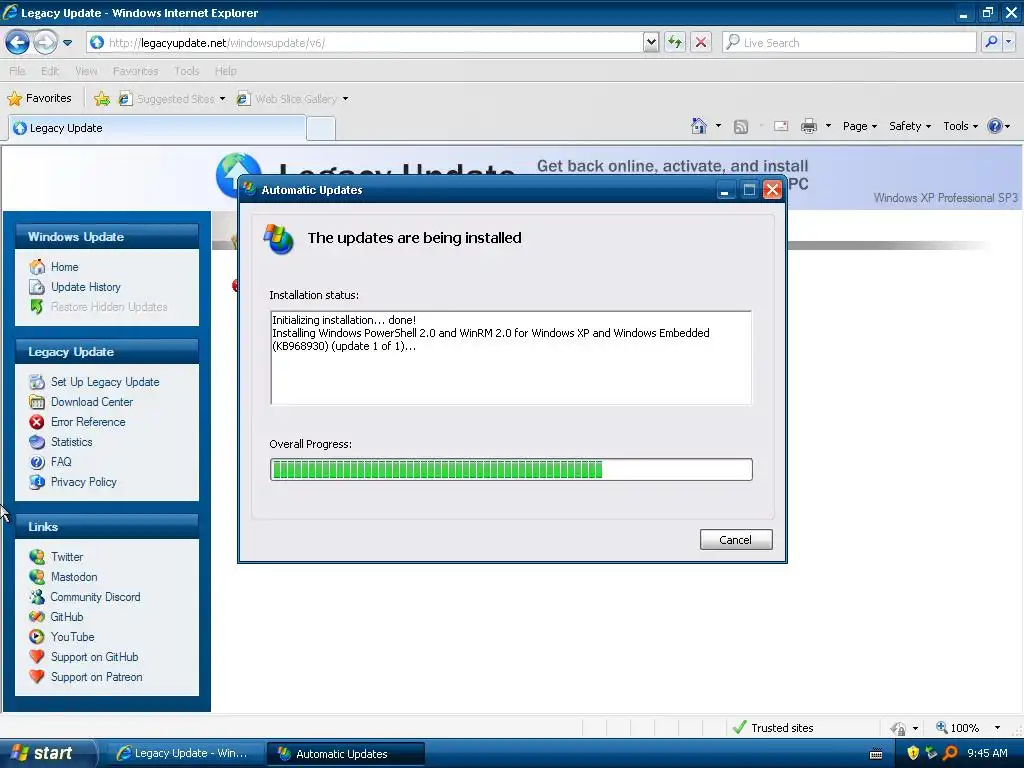
Task: Open Set Up Legacy Update link
Action: click(105, 382)
